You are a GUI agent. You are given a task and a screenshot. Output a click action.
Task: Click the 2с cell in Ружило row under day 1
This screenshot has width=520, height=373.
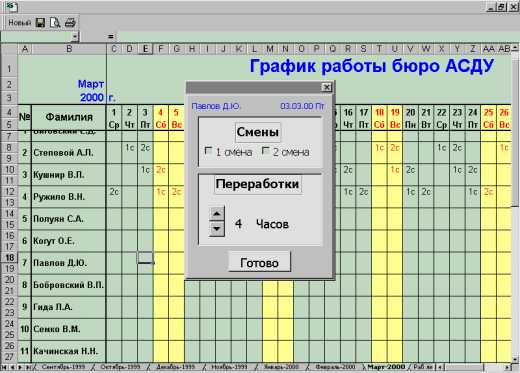point(114,192)
